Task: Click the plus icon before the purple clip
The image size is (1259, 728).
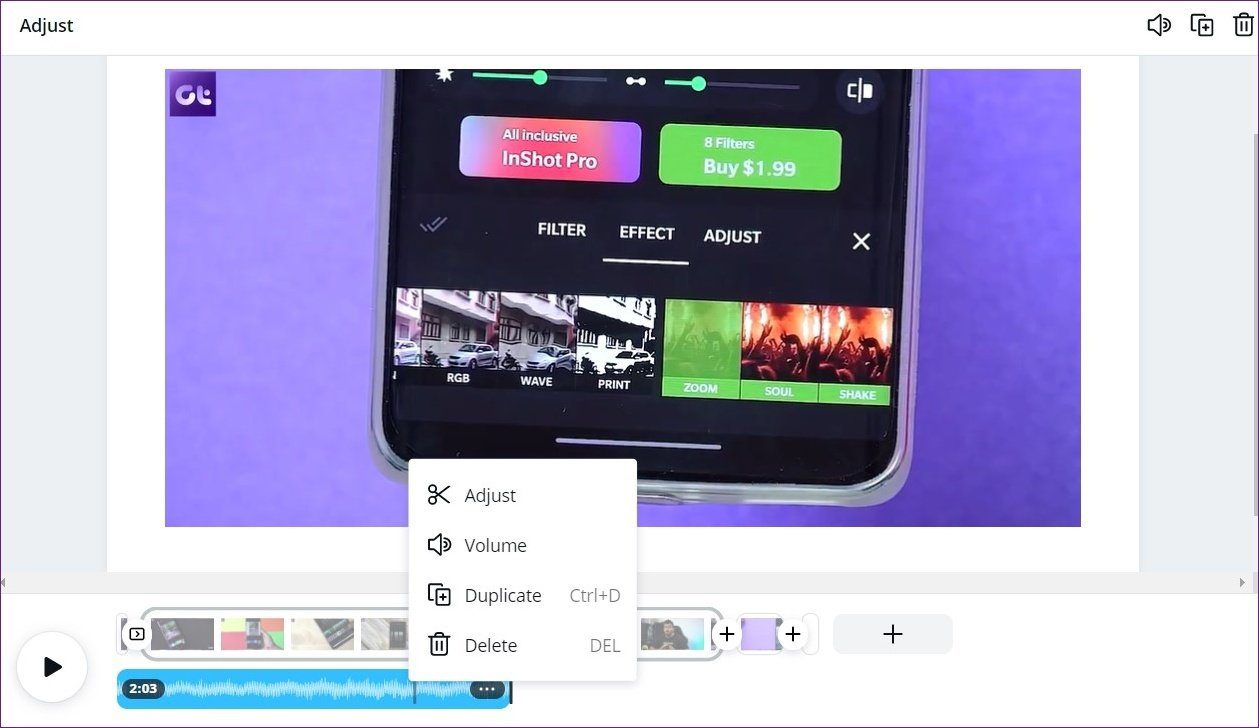Action: (x=727, y=634)
